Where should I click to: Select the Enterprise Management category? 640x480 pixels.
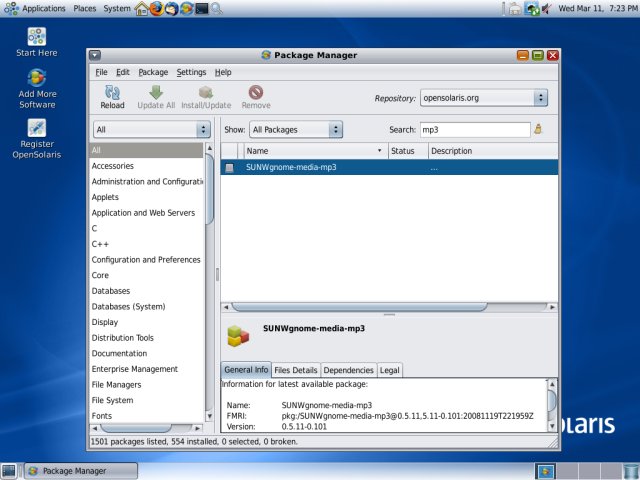[x=146, y=369]
